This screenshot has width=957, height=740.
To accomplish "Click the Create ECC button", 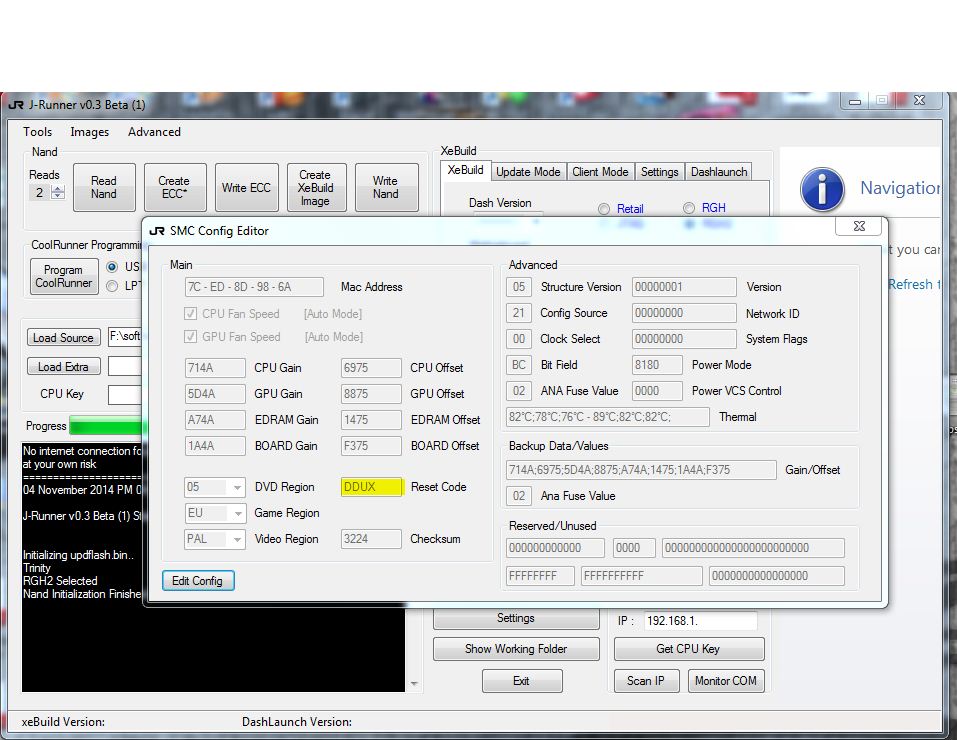I will point(175,187).
